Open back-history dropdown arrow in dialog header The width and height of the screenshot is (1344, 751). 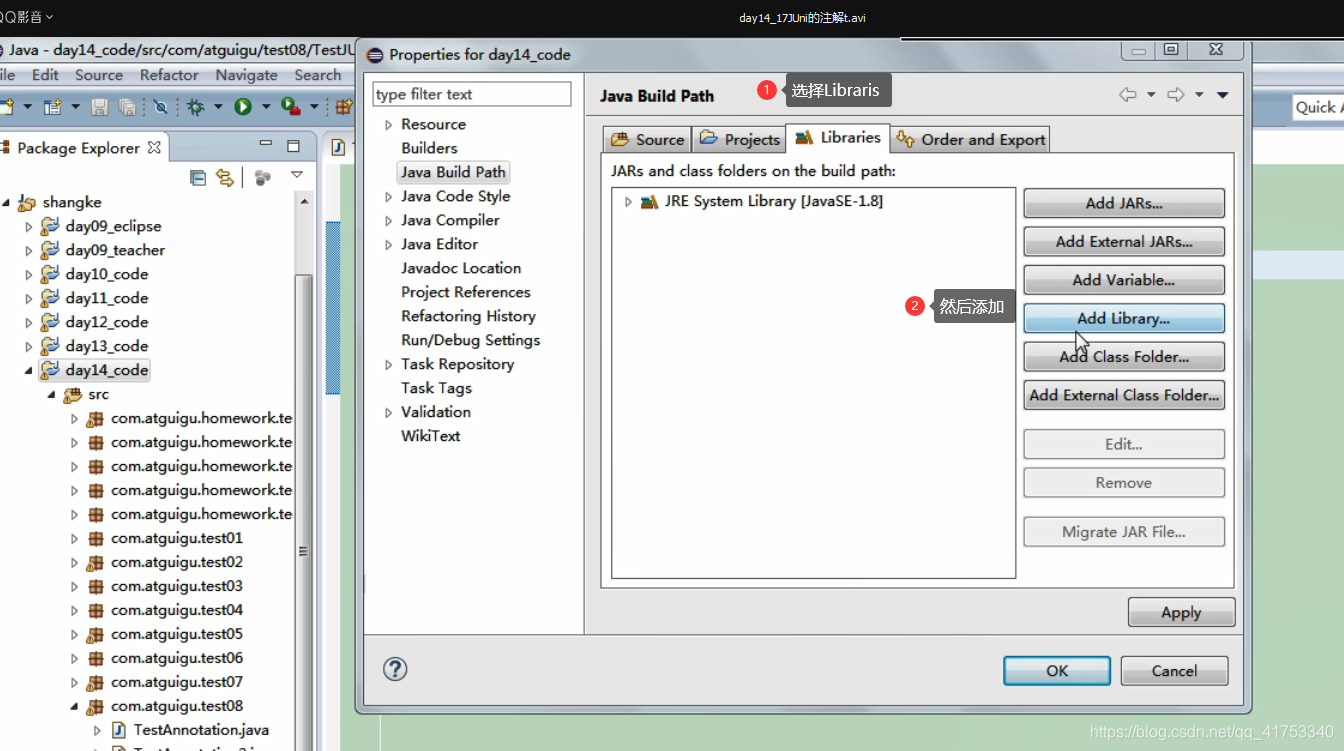(1151, 95)
